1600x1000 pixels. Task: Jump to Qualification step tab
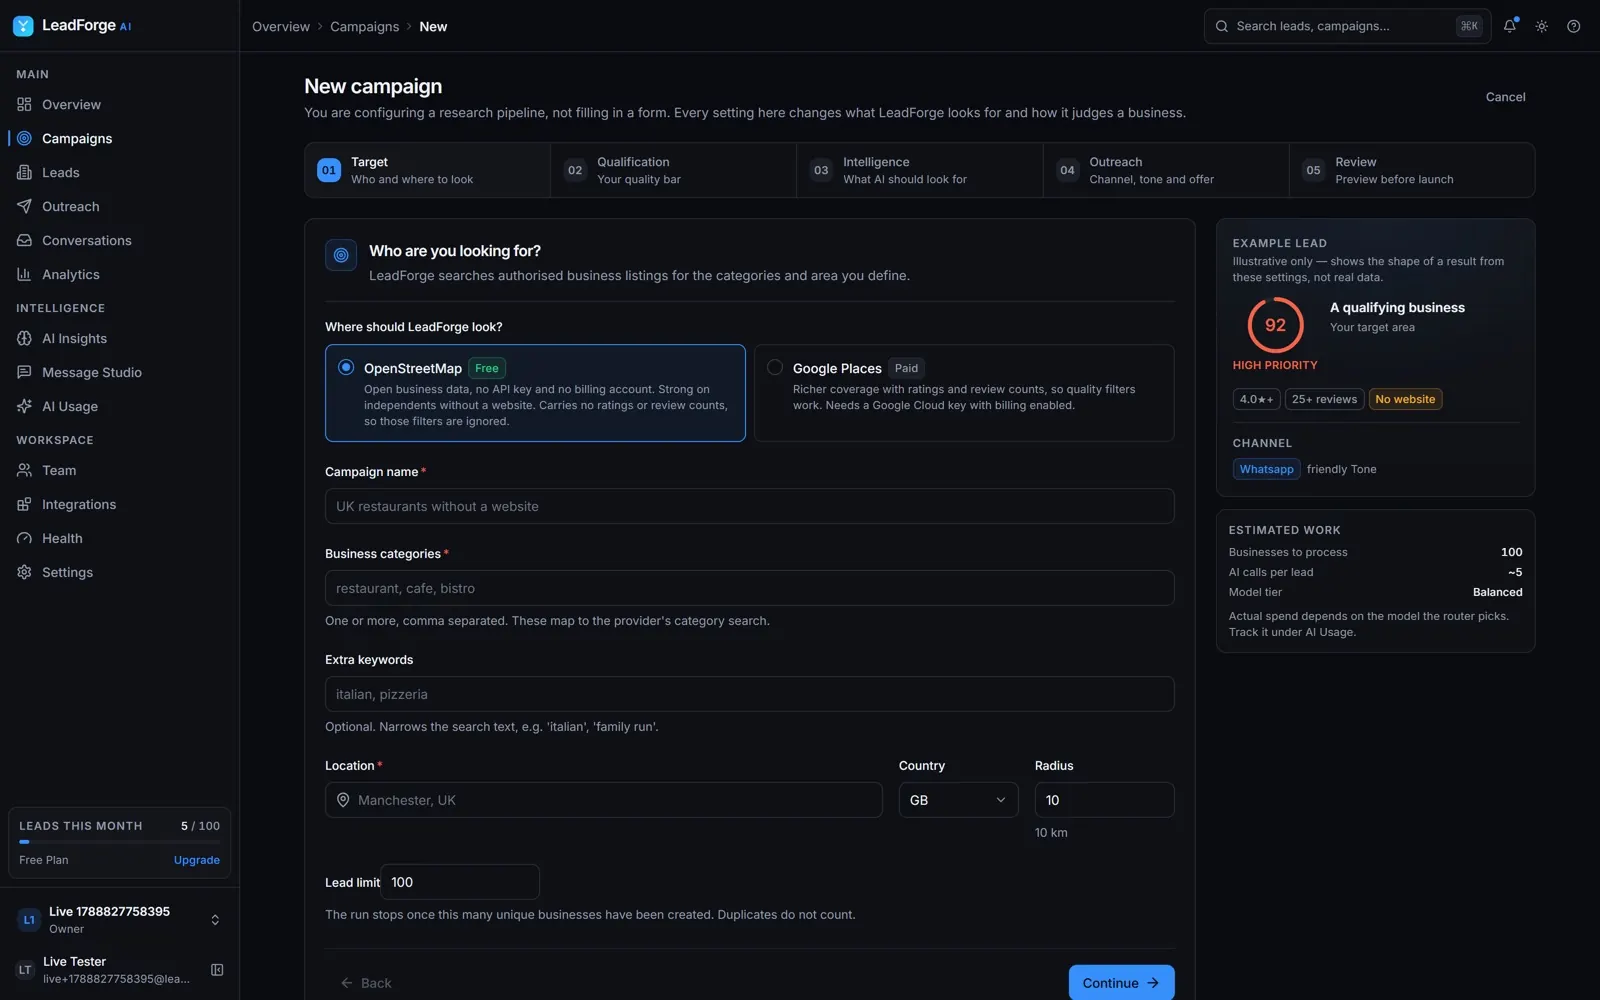click(x=673, y=170)
